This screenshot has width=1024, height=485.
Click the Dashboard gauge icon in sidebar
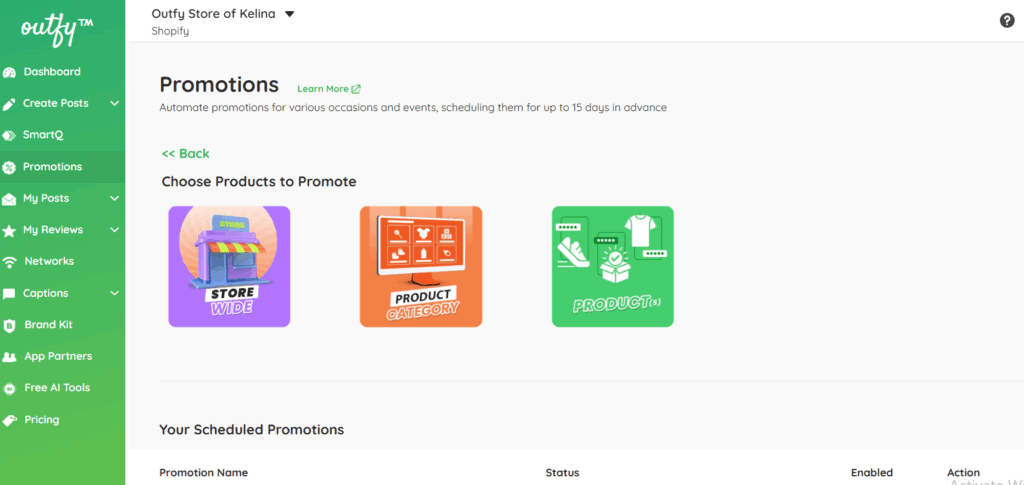point(10,72)
